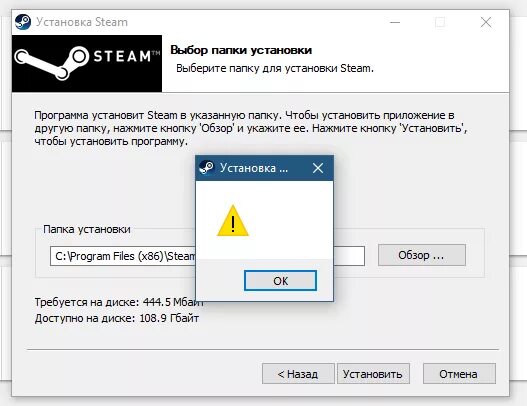Image resolution: width=527 pixels, height=406 pixels.
Task: Click the Steam icon in main window title
Action: 23,22
